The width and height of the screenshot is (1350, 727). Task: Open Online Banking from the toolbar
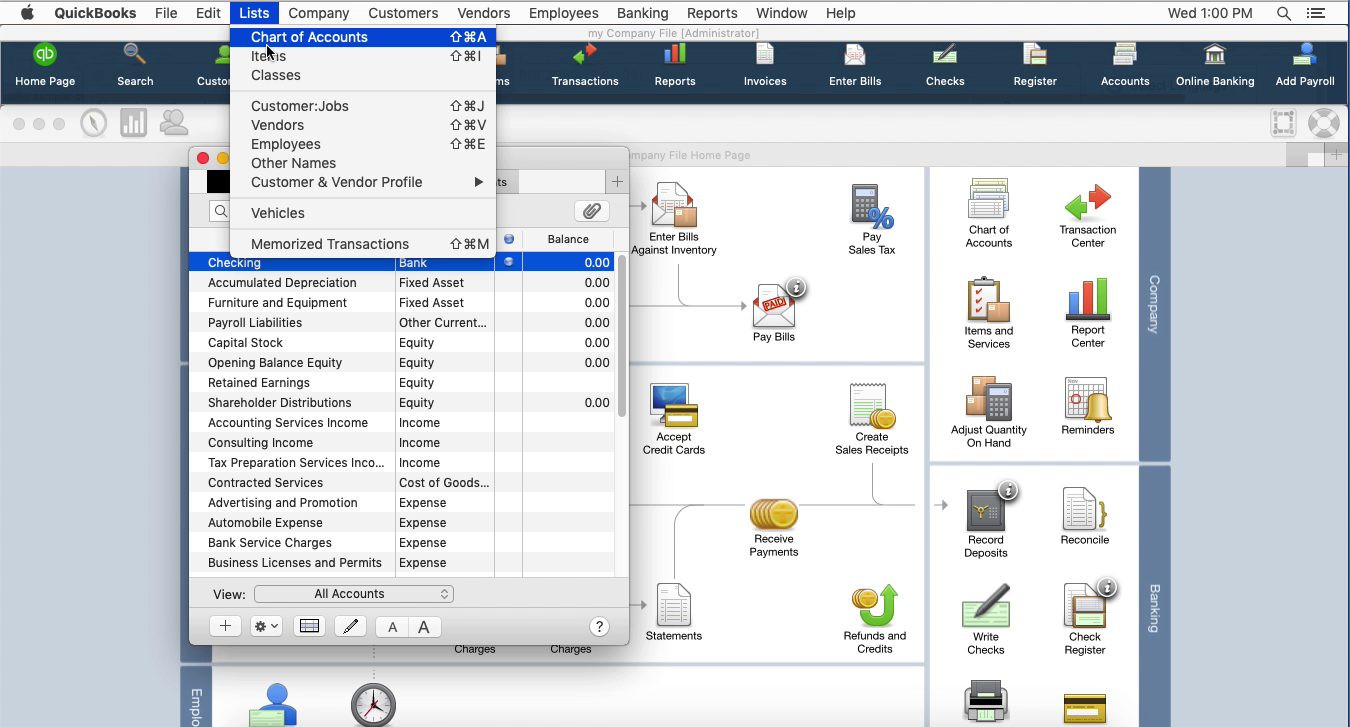point(1215,65)
